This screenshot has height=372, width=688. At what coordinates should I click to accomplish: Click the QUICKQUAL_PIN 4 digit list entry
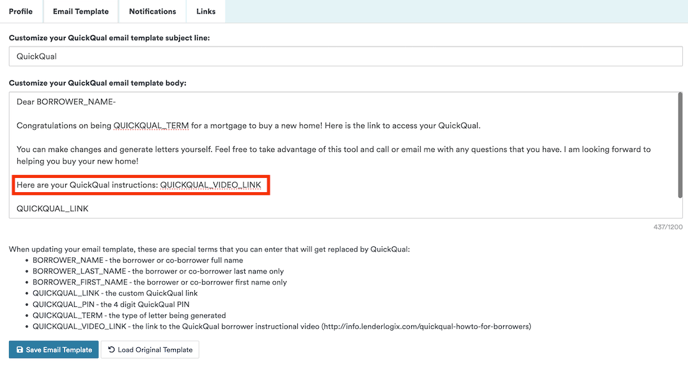(111, 304)
